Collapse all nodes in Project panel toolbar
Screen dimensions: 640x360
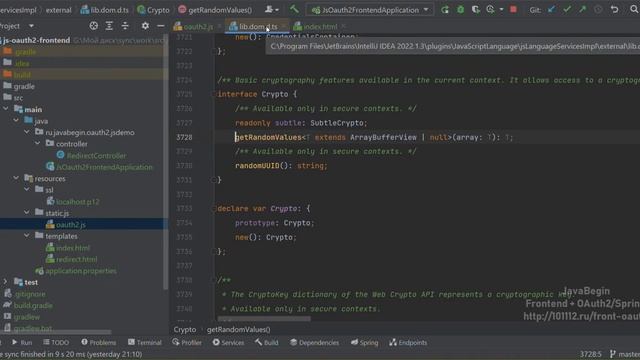click(x=125, y=26)
